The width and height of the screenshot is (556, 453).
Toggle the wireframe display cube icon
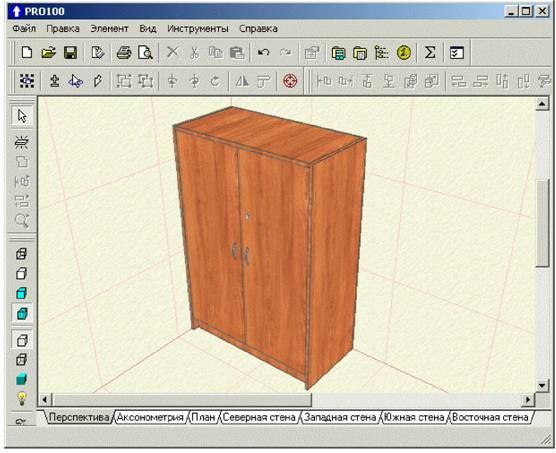point(22,254)
